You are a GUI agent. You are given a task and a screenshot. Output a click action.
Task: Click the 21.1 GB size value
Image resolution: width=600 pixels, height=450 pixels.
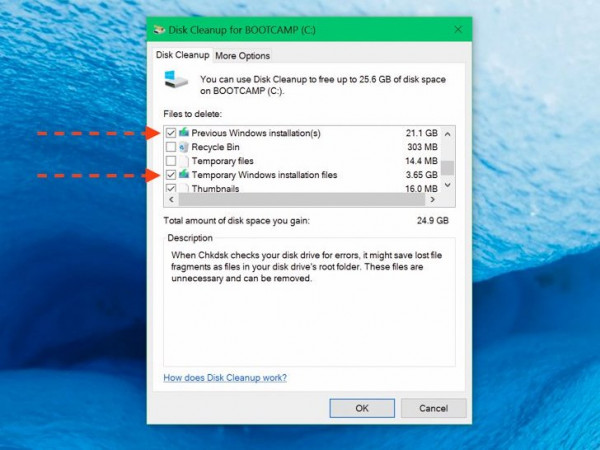pyautogui.click(x=422, y=133)
